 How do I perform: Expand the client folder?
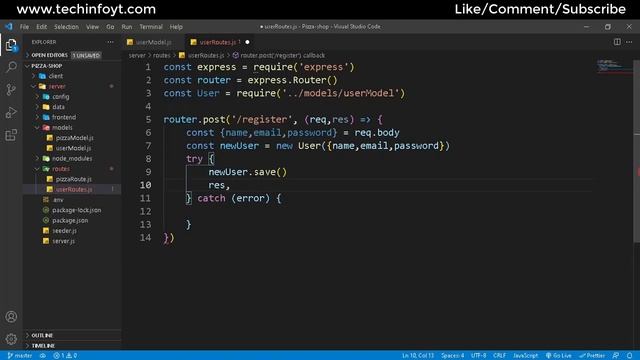click(x=72, y=76)
